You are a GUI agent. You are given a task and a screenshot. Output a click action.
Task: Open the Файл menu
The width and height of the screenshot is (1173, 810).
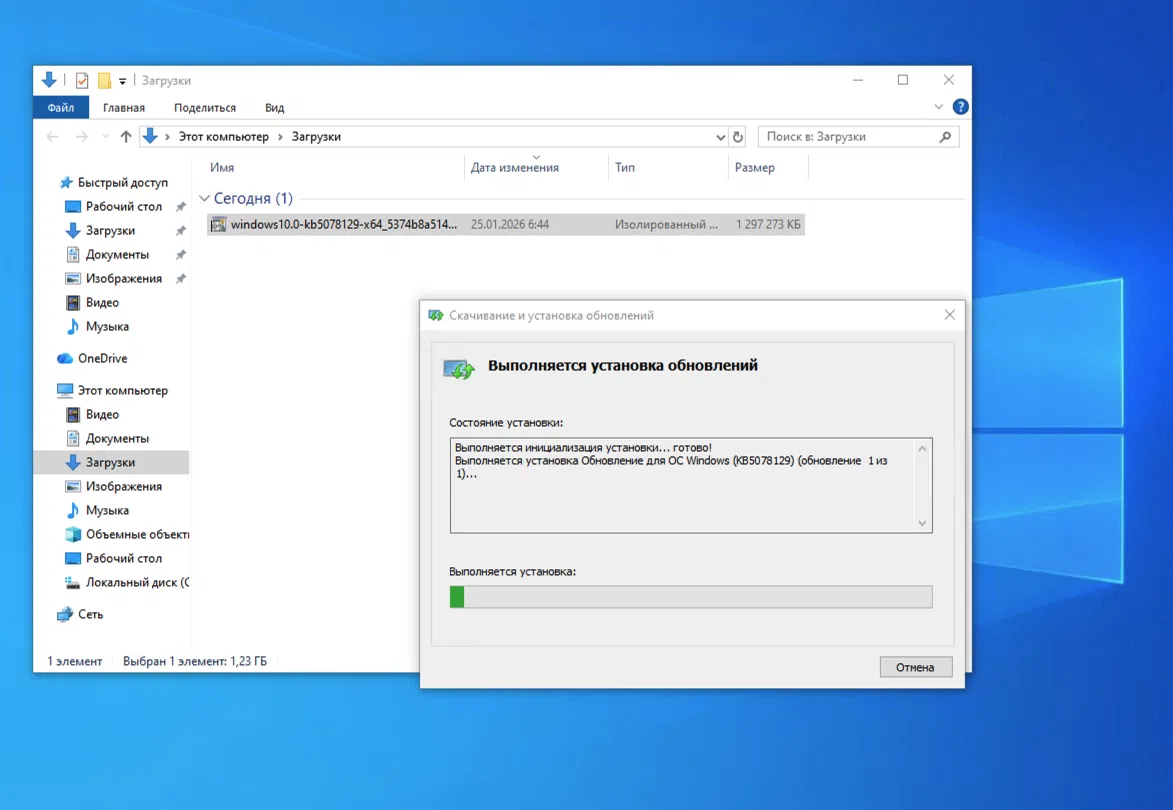pyautogui.click(x=60, y=107)
